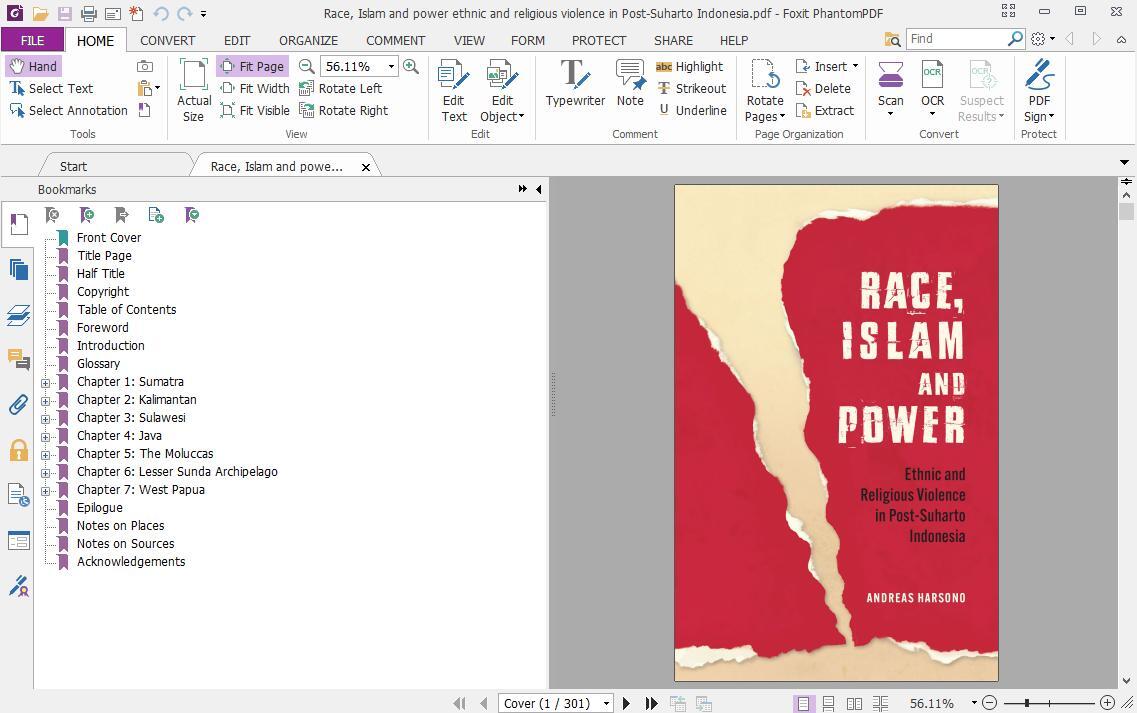
Task: Switch to the CONVERT ribbon tab
Action: click(168, 41)
